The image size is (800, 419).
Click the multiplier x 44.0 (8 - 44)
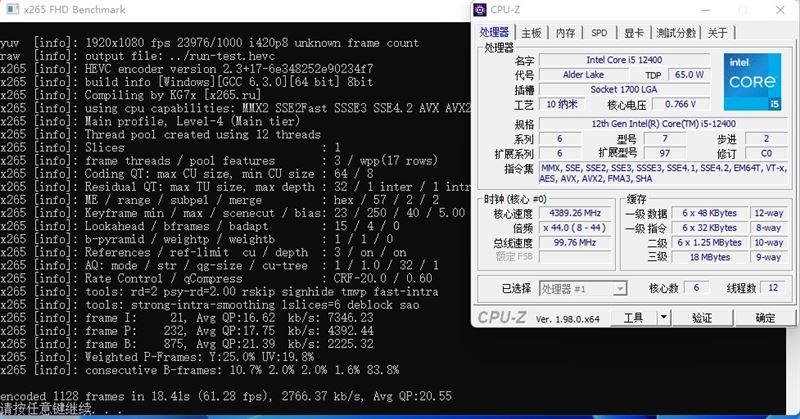(x=575, y=228)
